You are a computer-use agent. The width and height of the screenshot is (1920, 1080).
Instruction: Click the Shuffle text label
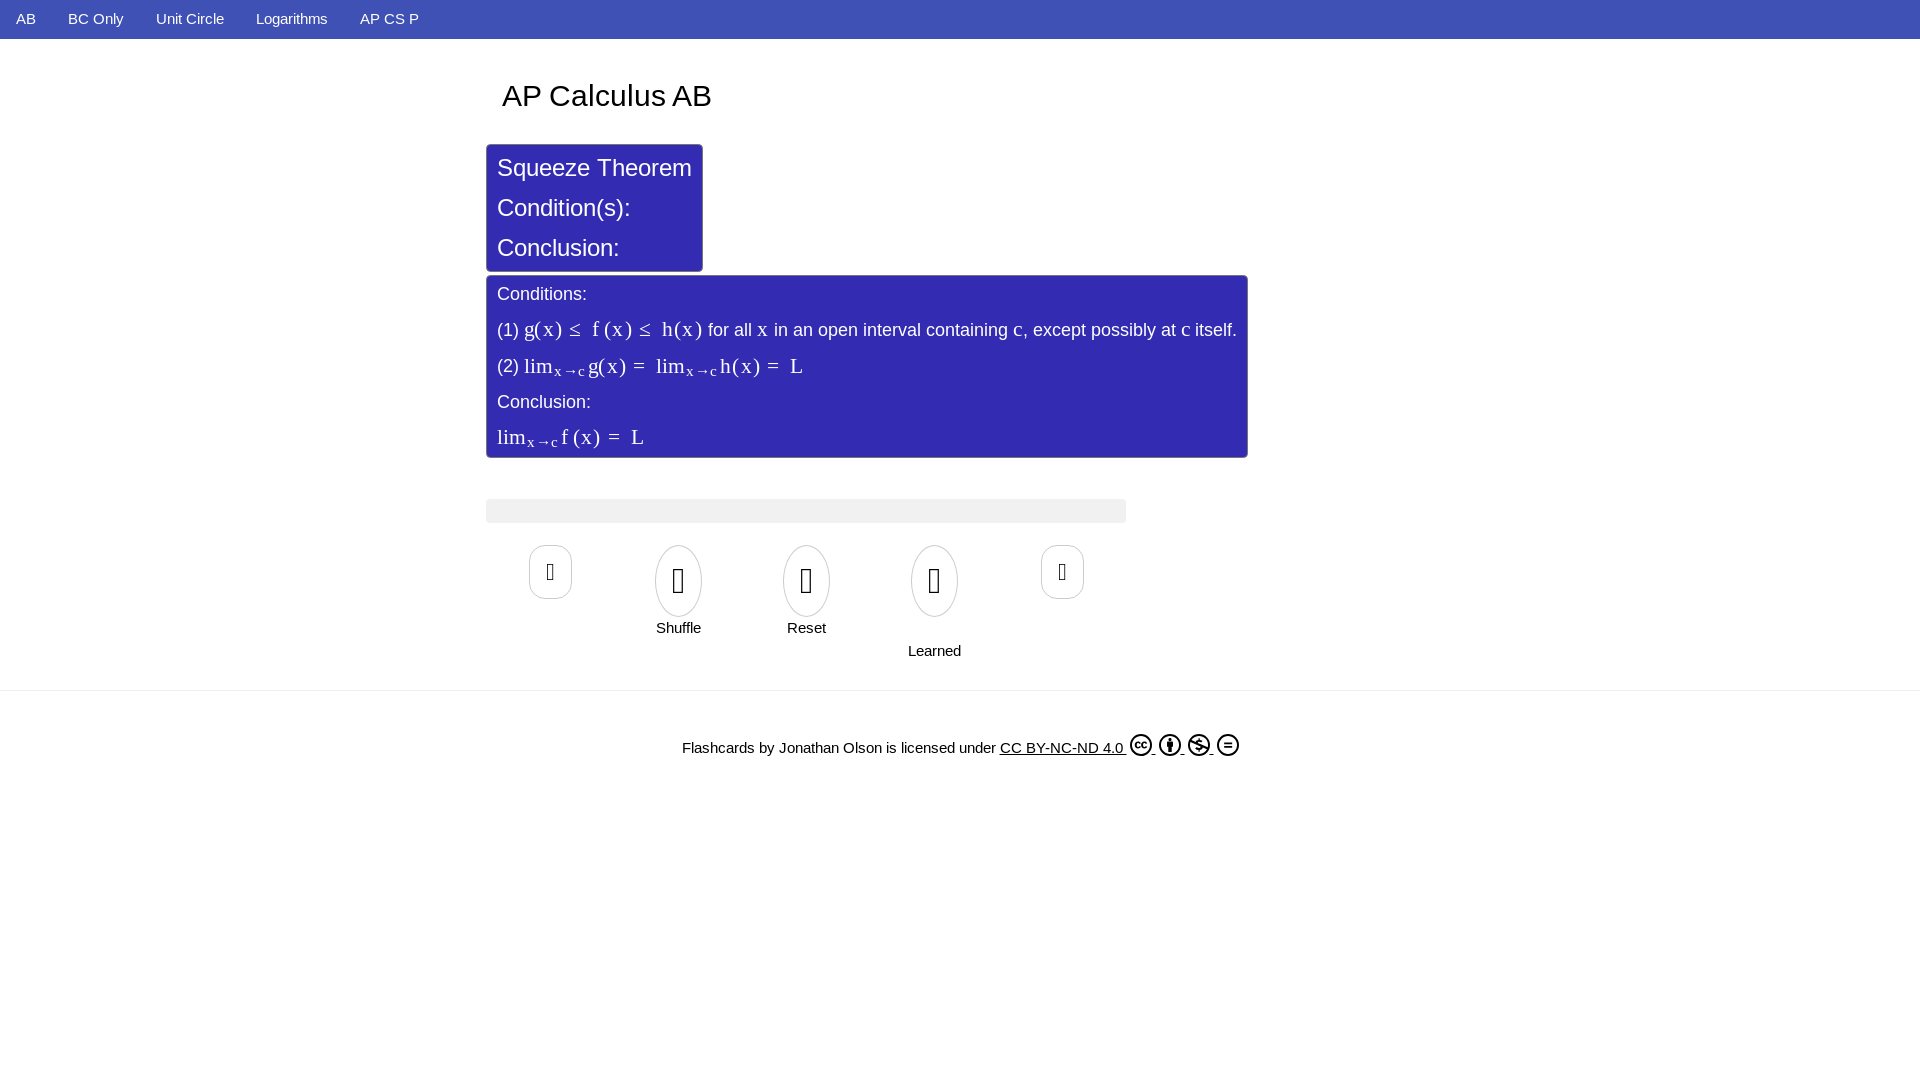[x=678, y=628]
